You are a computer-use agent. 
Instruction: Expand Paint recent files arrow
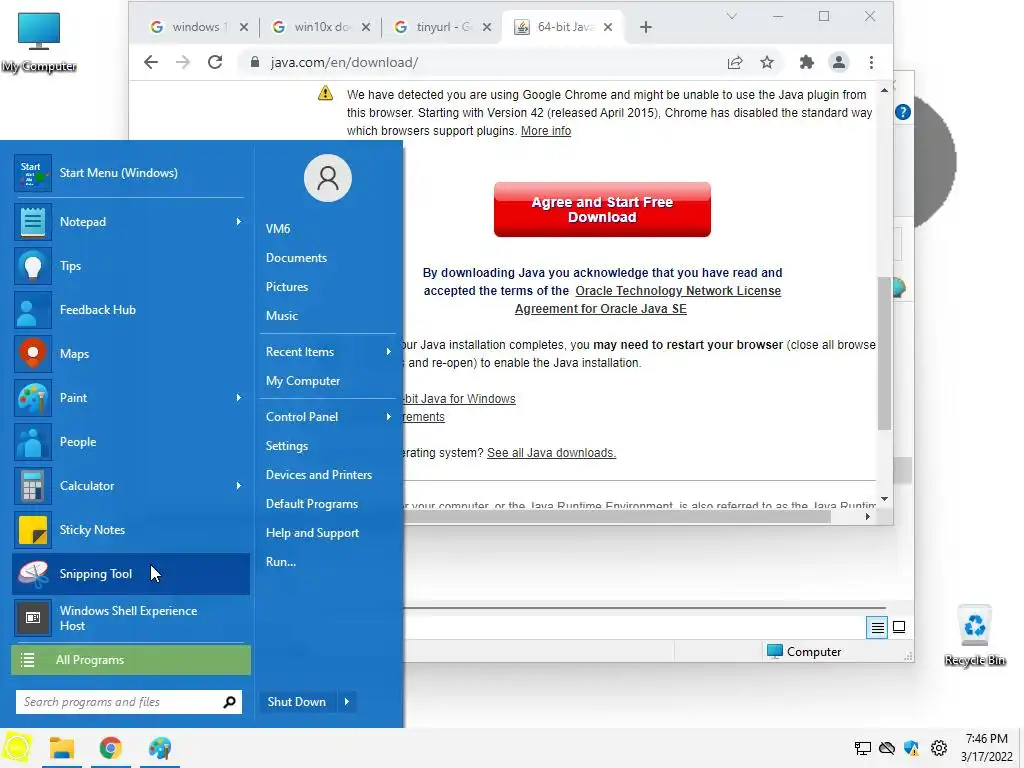(x=238, y=398)
